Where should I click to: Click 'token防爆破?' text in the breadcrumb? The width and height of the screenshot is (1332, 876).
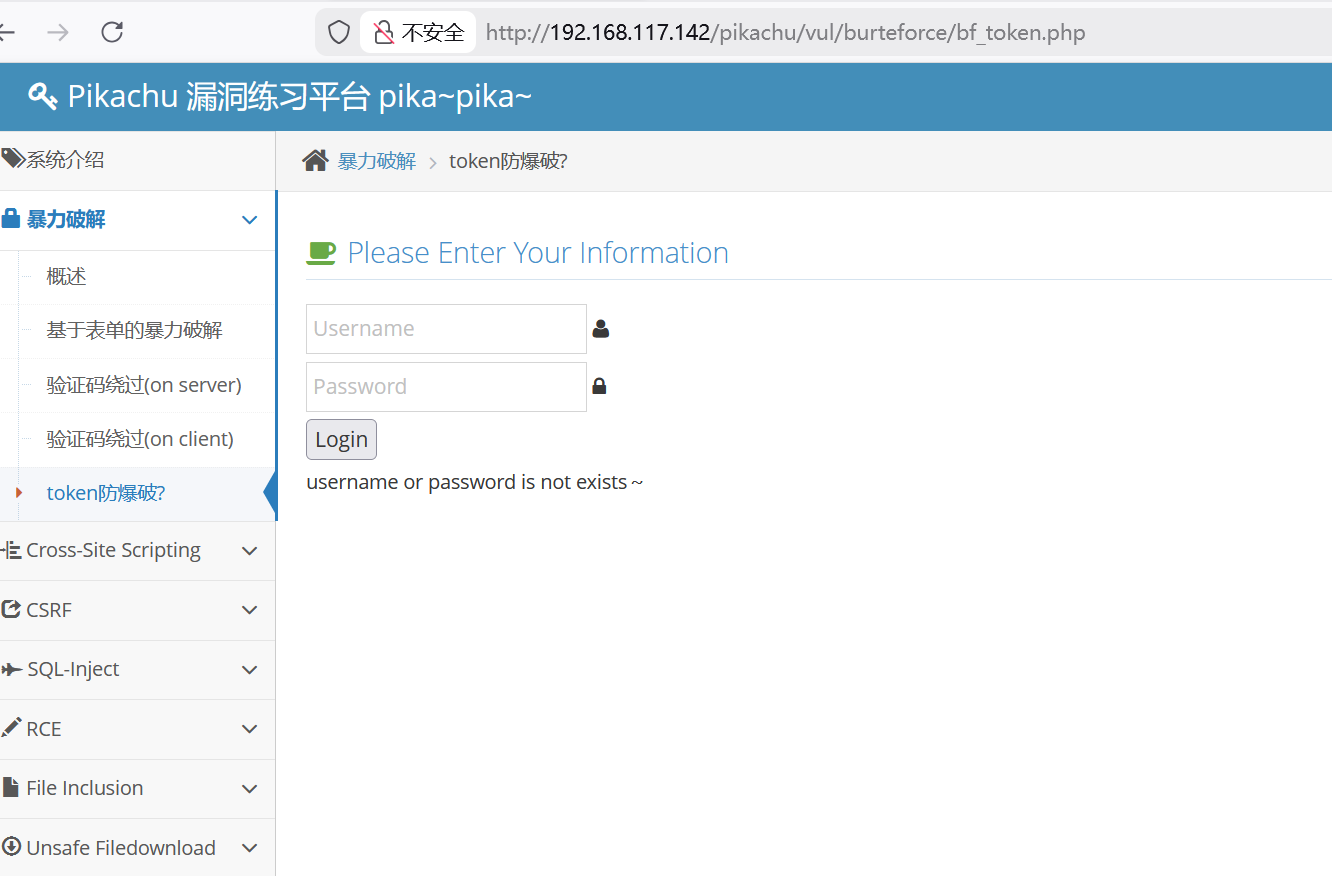tap(508, 161)
